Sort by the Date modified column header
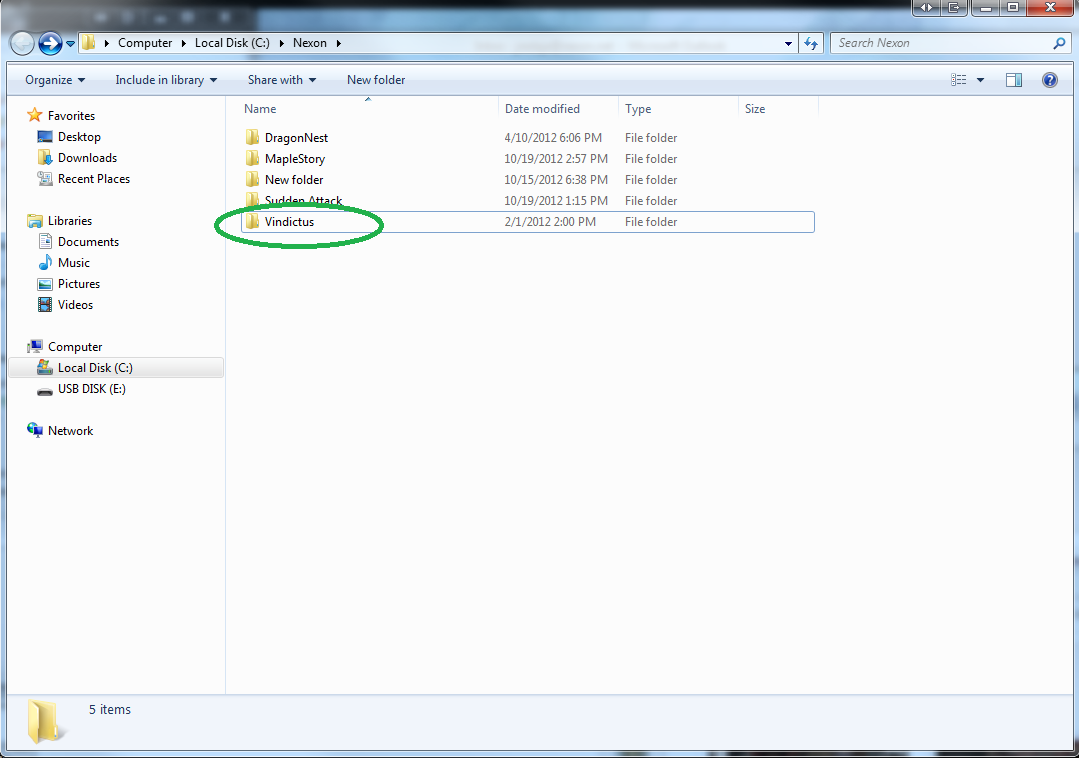Image resolution: width=1079 pixels, height=758 pixels. pyautogui.click(x=542, y=109)
